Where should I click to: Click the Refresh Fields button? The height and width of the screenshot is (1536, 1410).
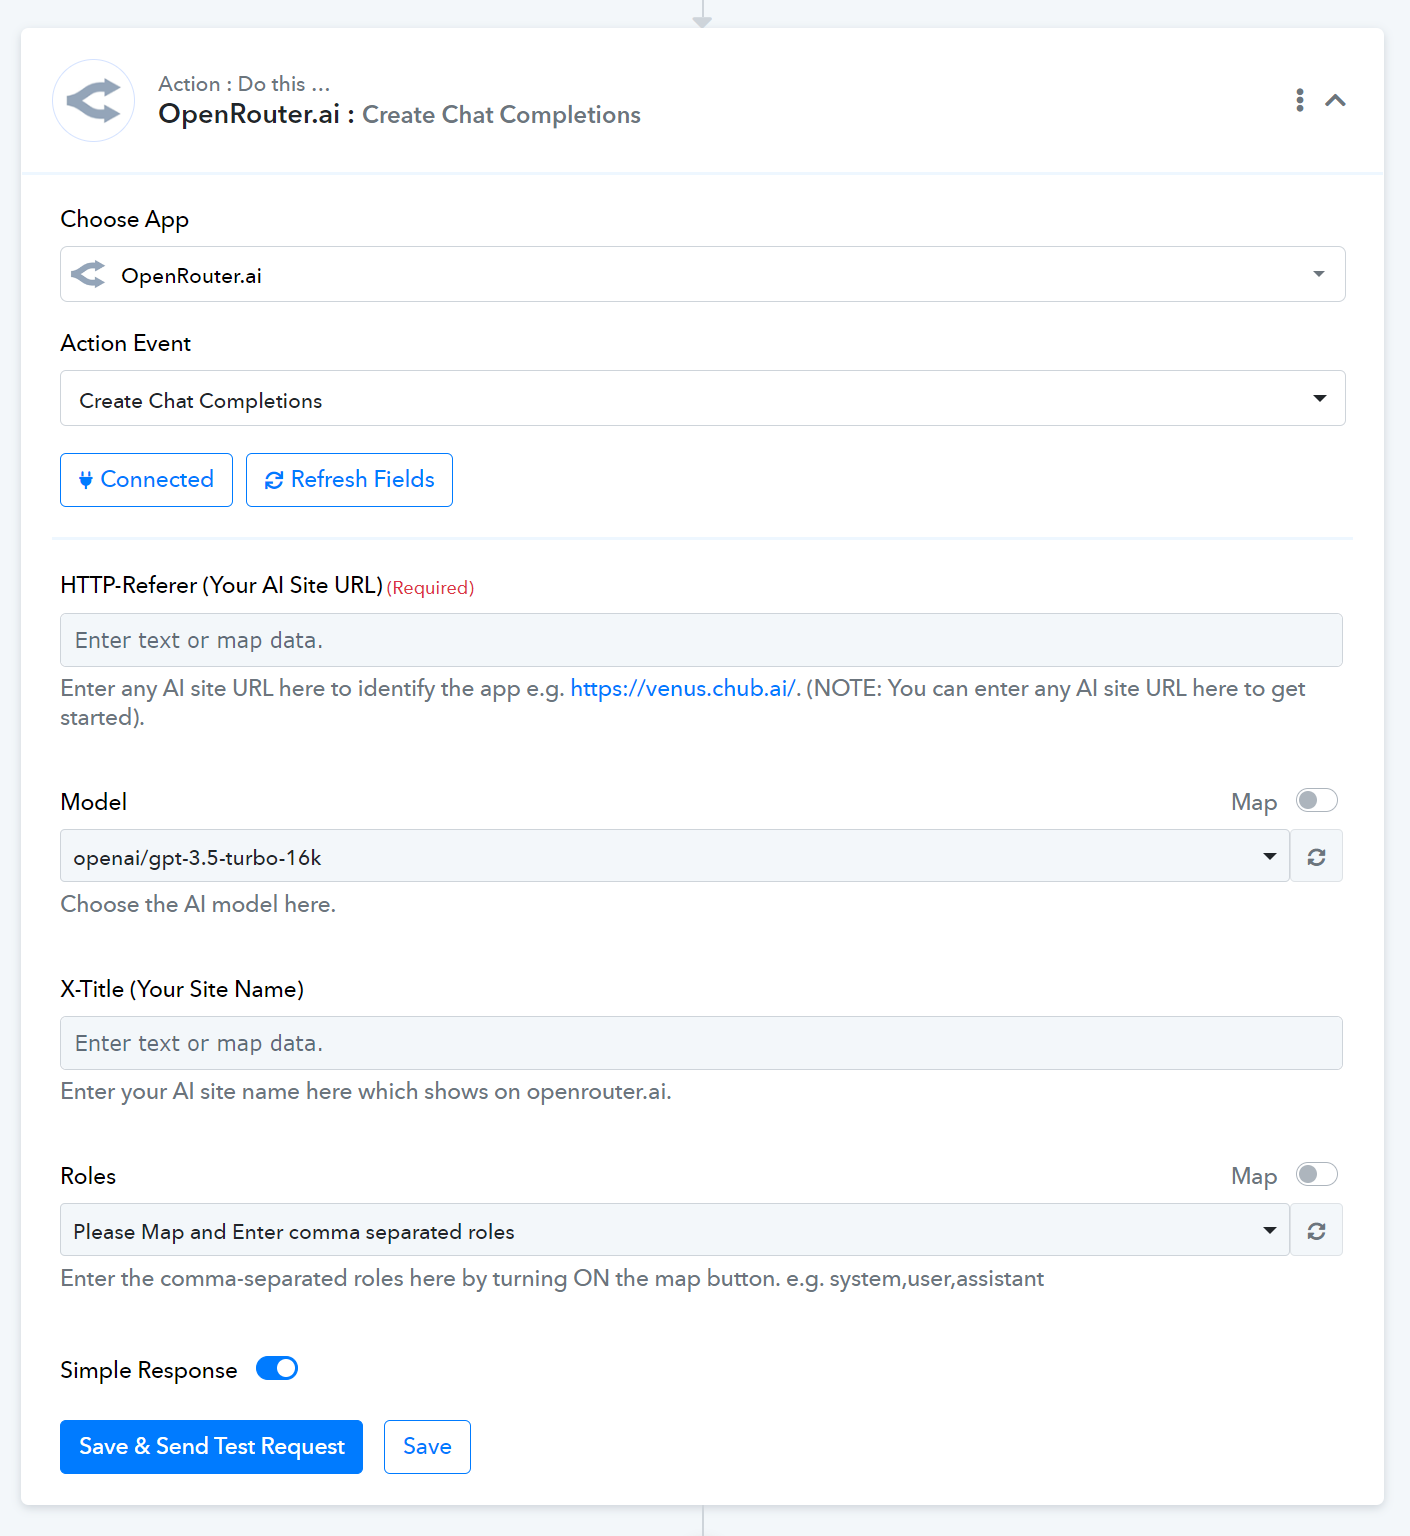[349, 480]
